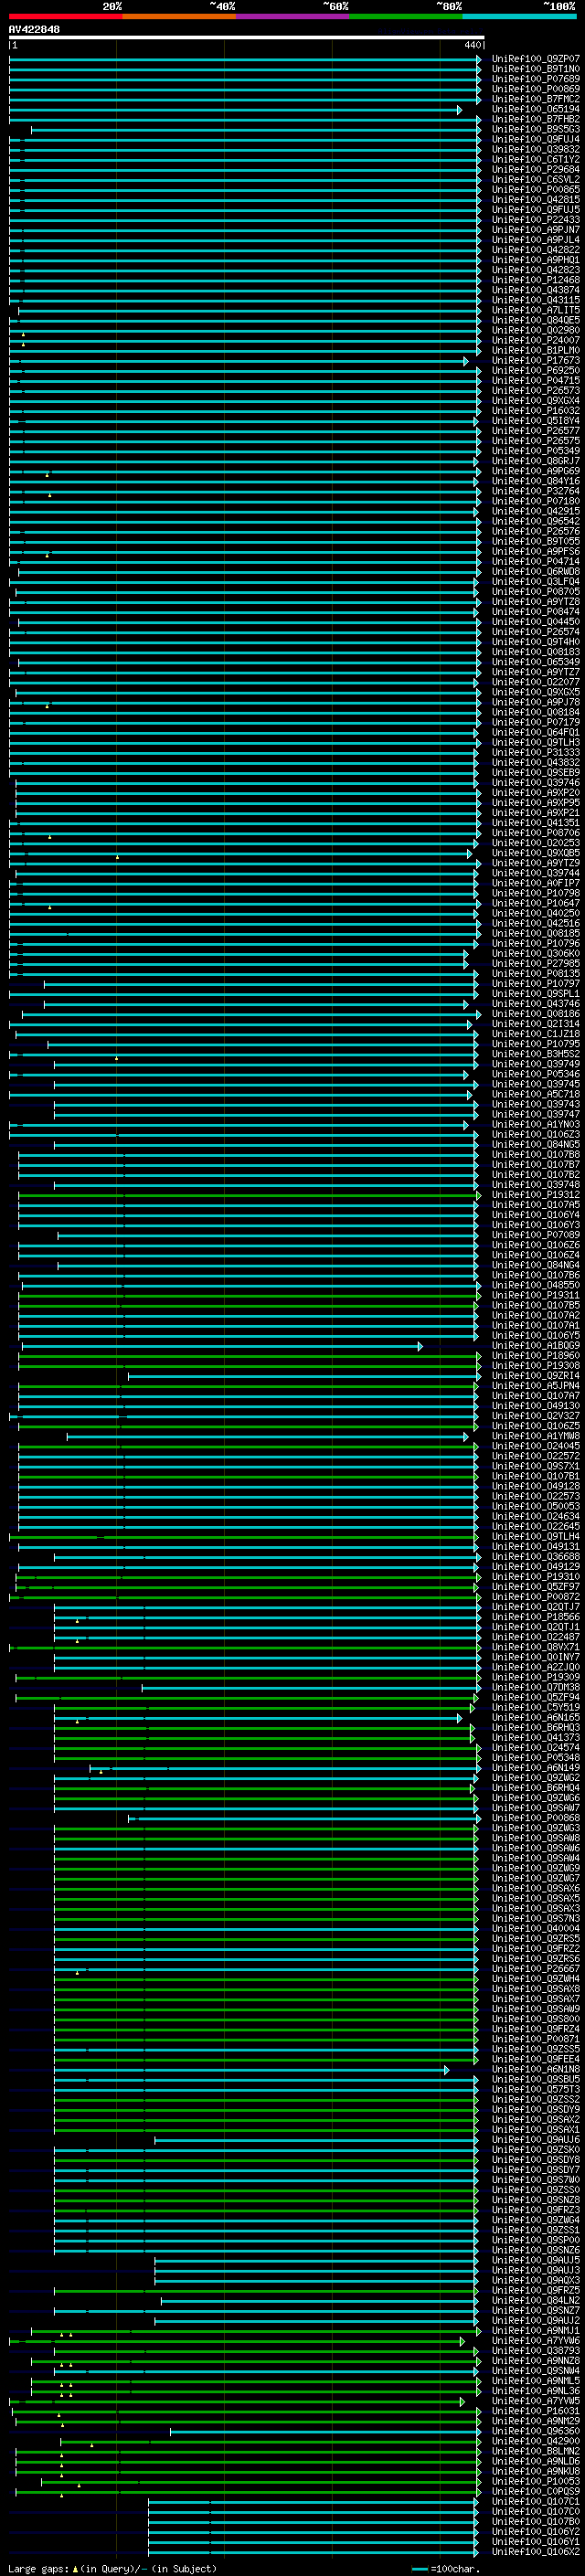The width and height of the screenshot is (585, 2576).
Task: Open hit UniRef100_P07689
Action: tap(536, 79)
